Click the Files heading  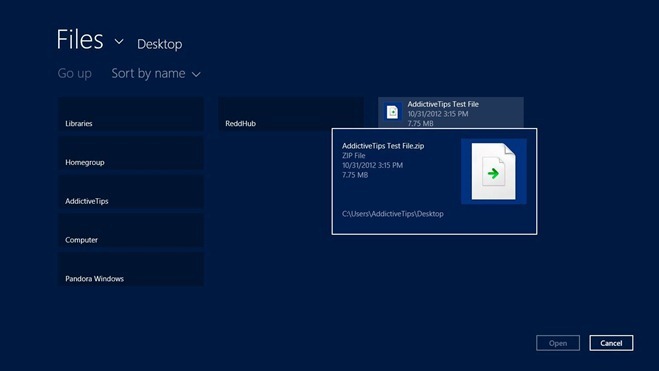pos(80,40)
